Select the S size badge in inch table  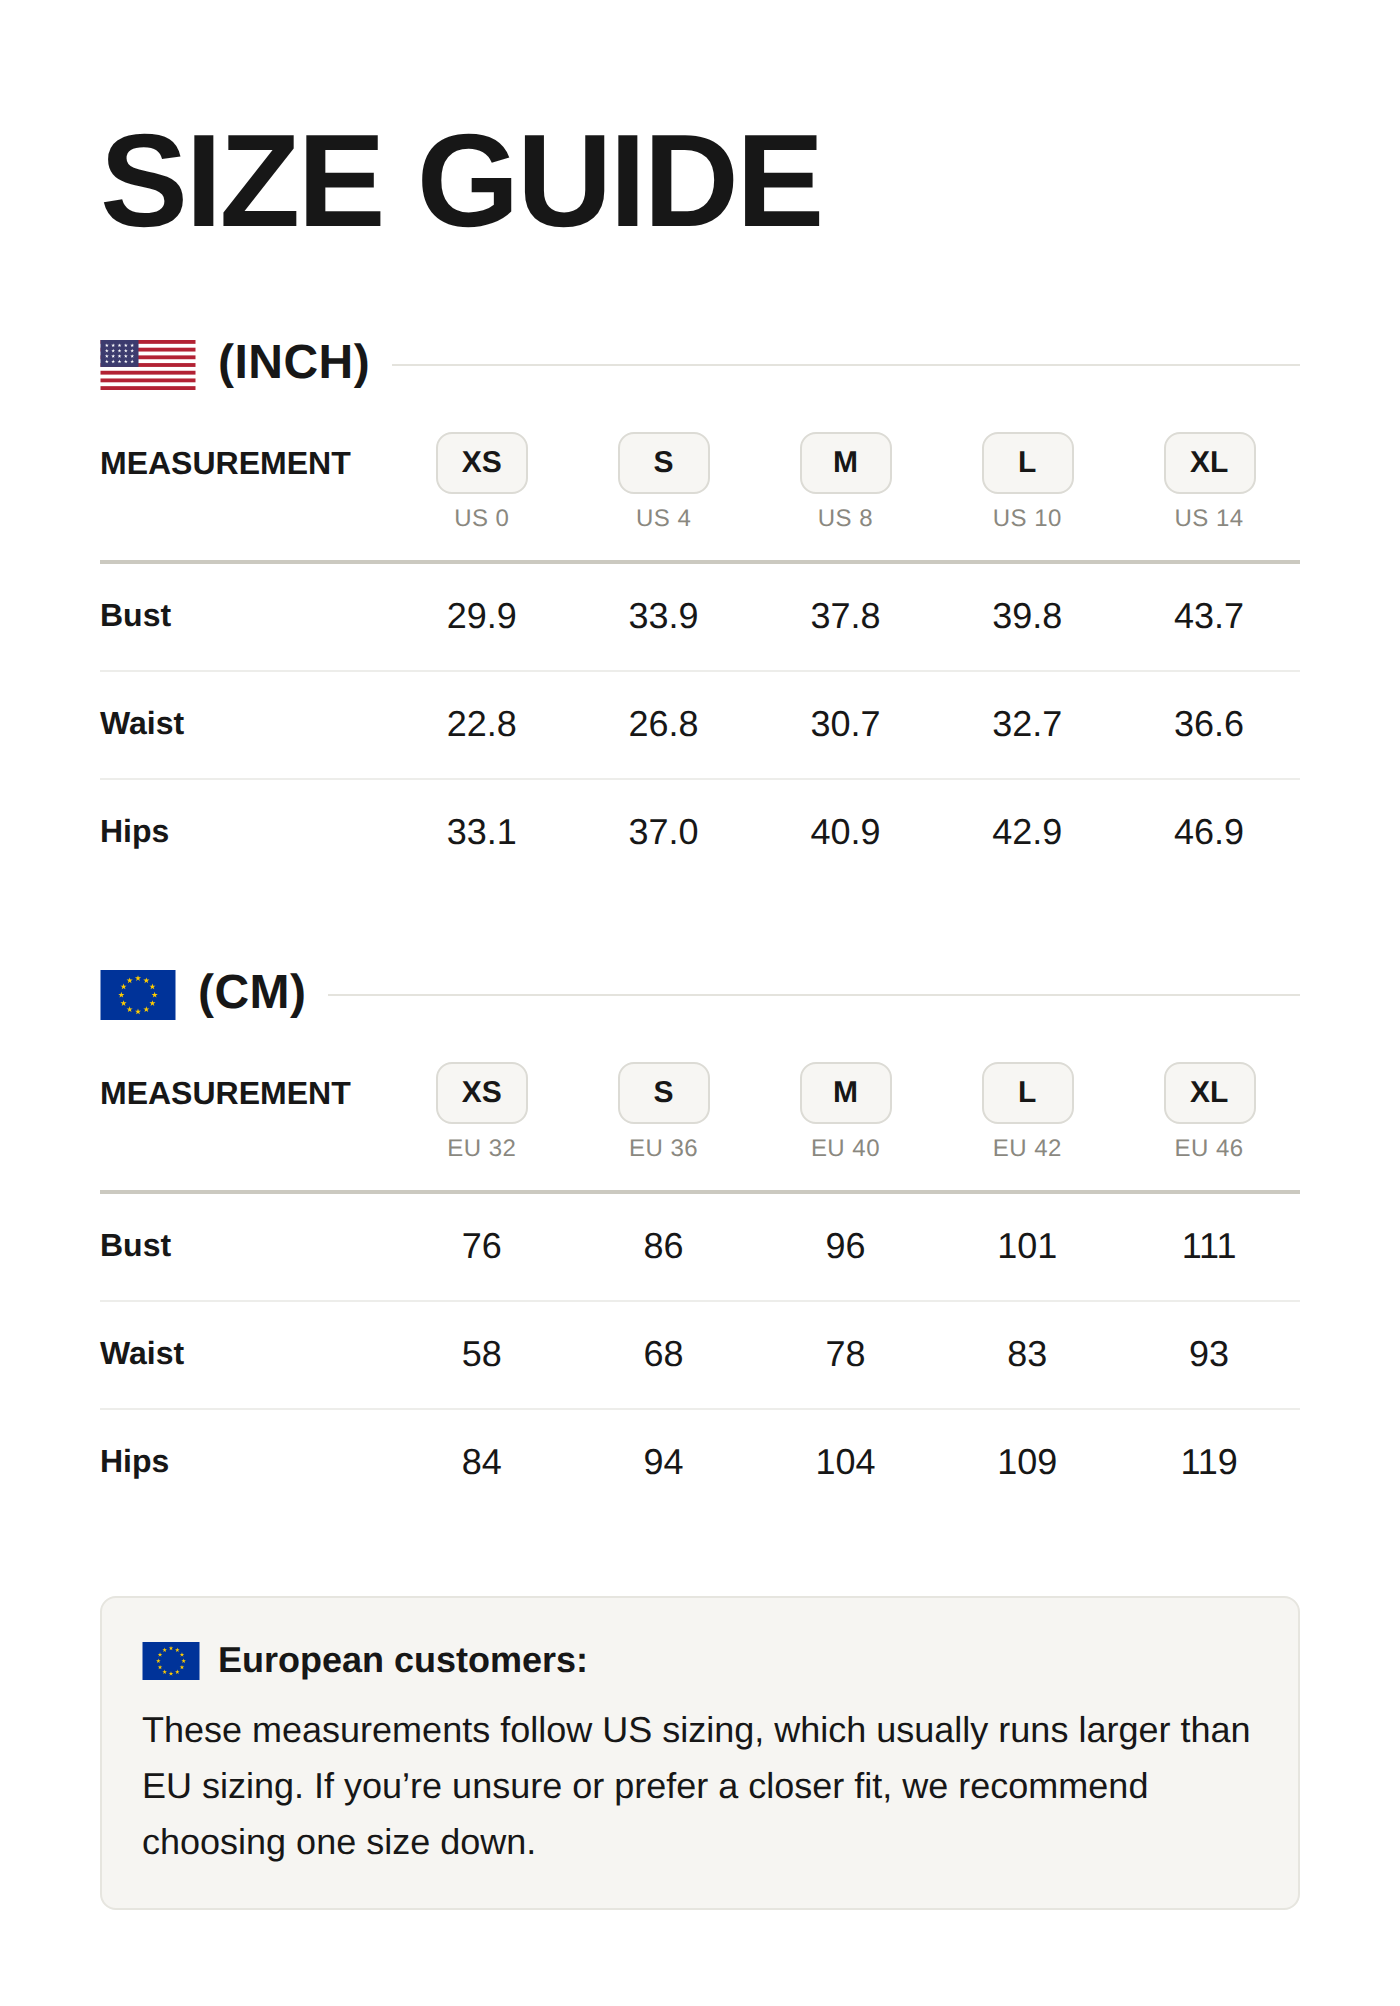coord(664,463)
